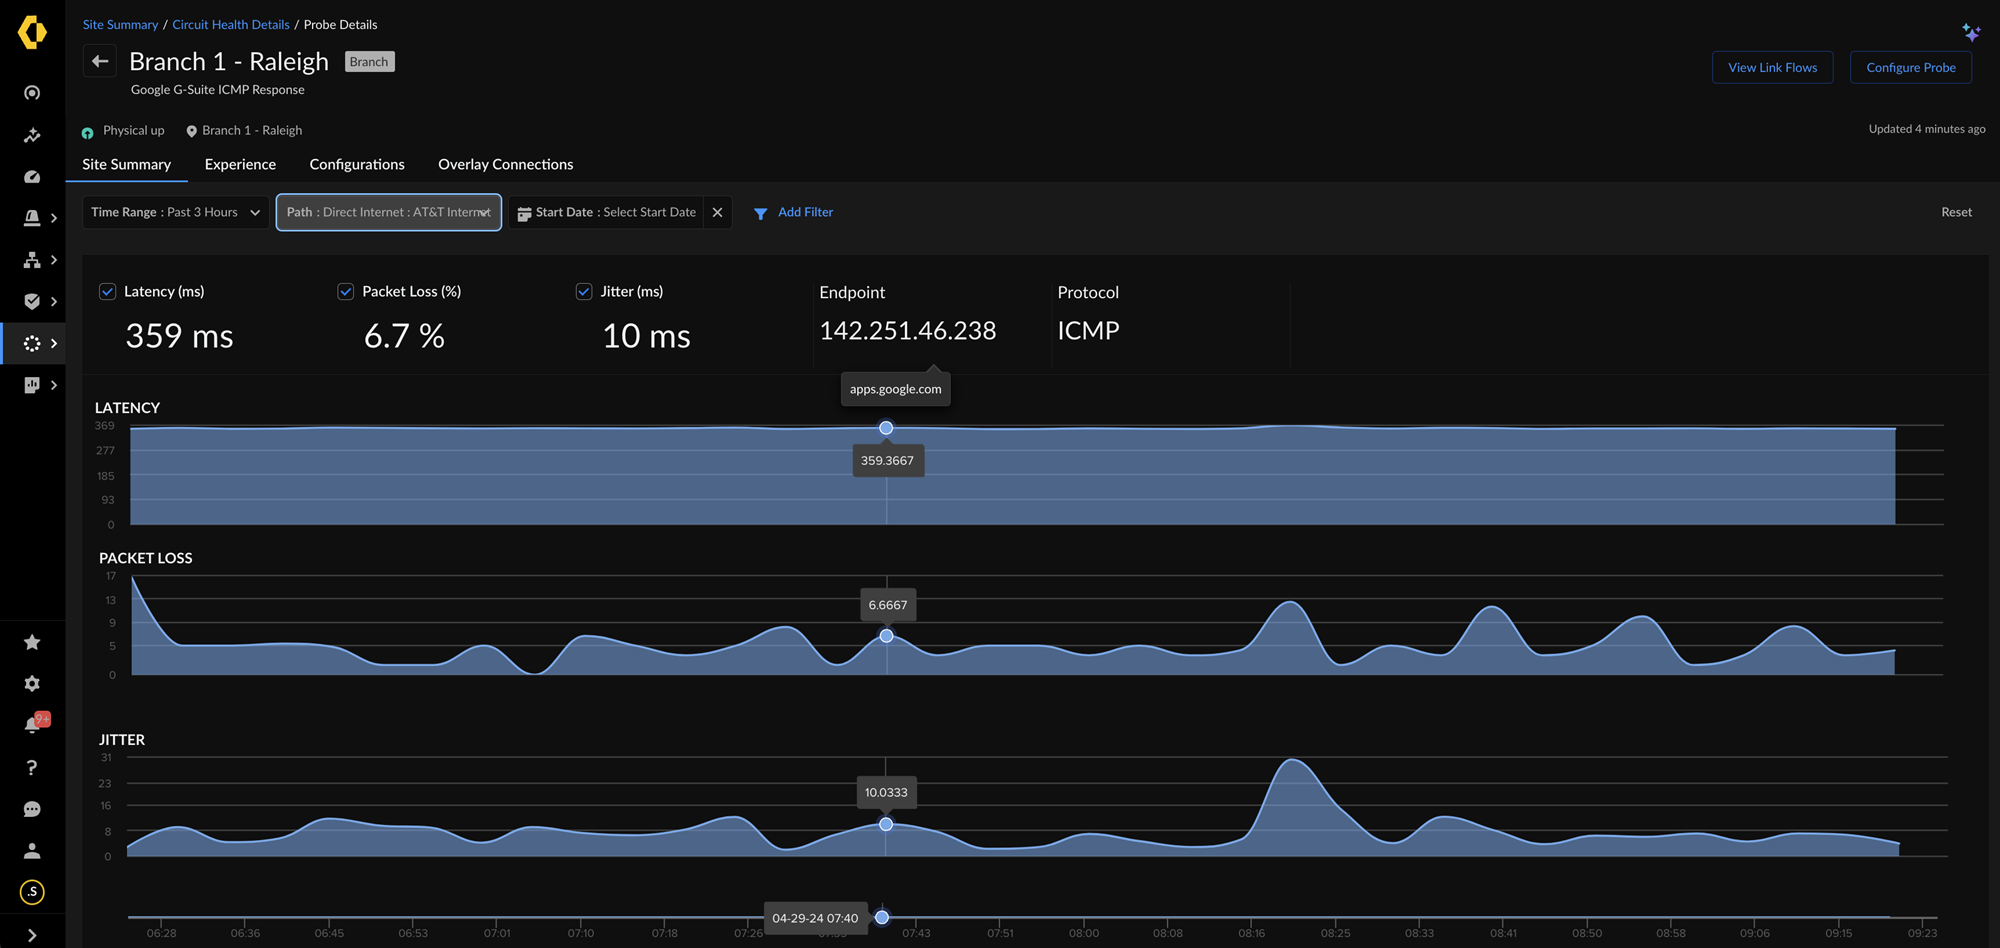Open the Path Direct Internet dropdown
Screen dimensions: 2000x948
[x=388, y=212]
